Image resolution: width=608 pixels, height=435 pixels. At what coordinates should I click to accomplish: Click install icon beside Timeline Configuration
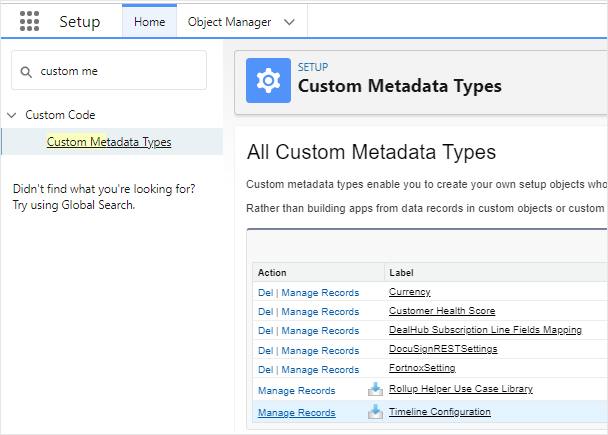[375, 412]
